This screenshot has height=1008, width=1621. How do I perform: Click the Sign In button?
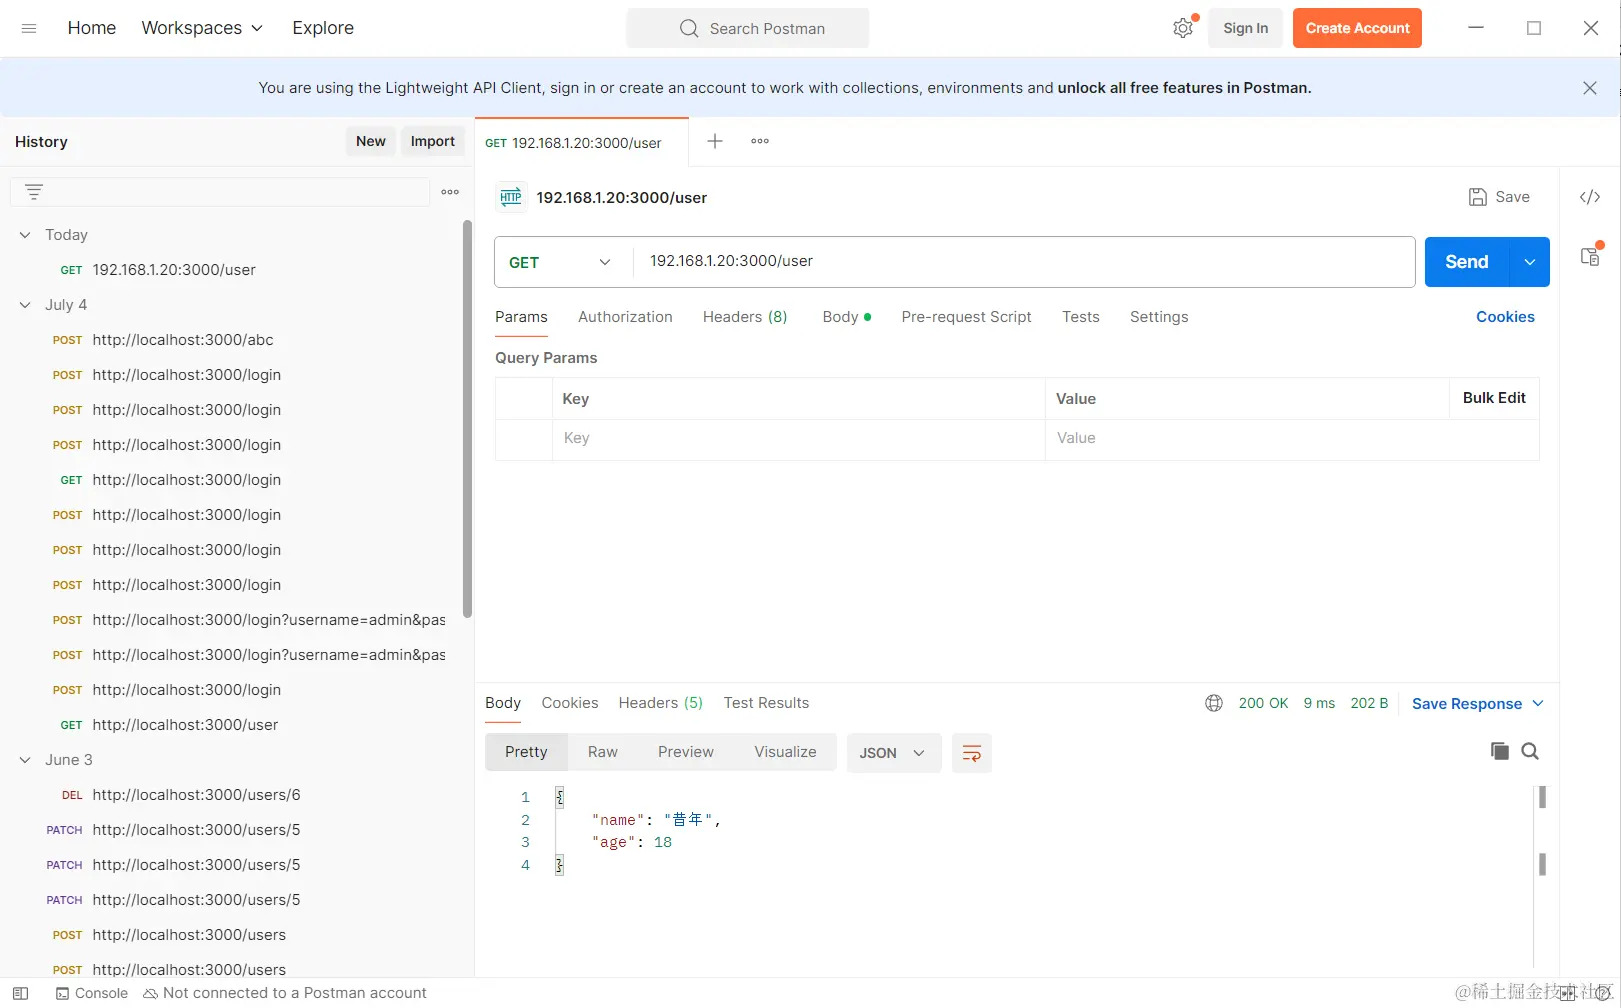coord(1245,28)
